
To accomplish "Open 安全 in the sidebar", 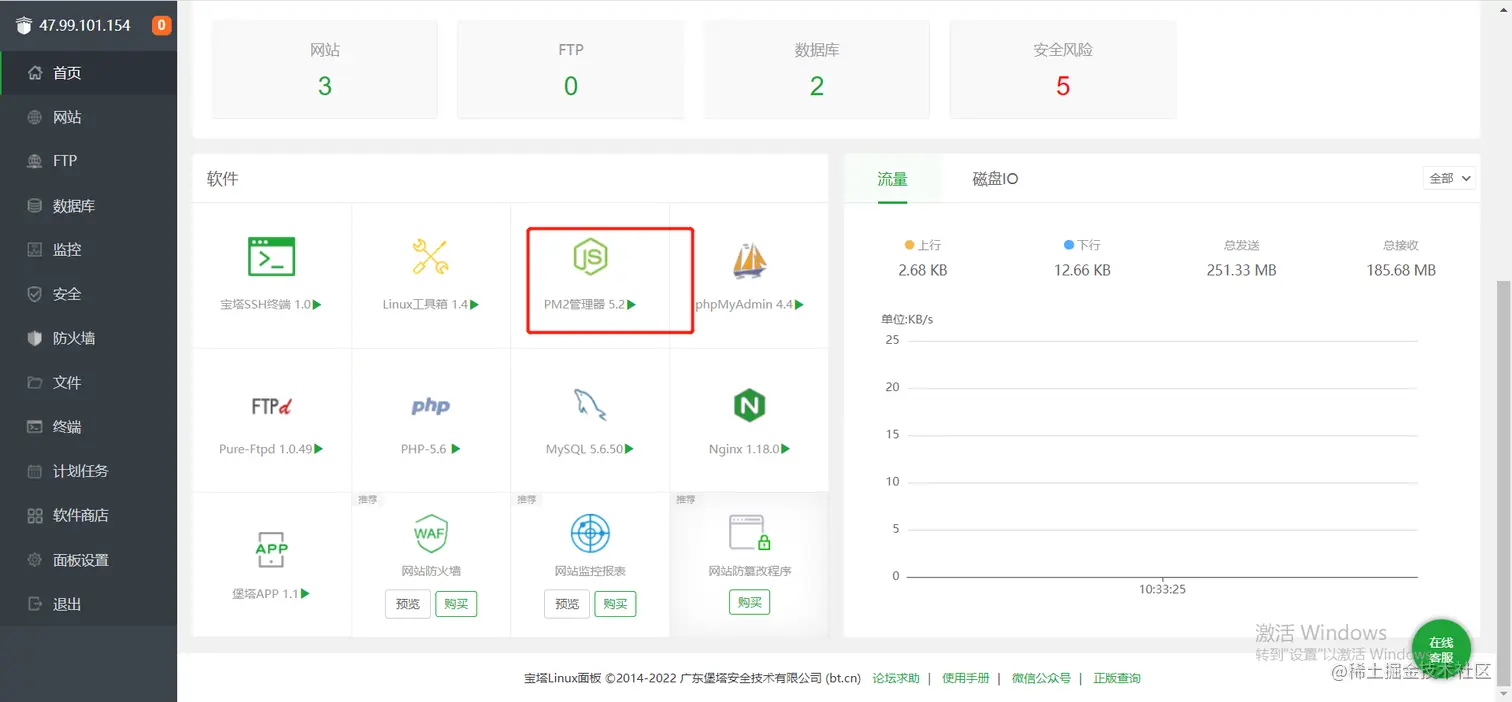I will (89, 294).
